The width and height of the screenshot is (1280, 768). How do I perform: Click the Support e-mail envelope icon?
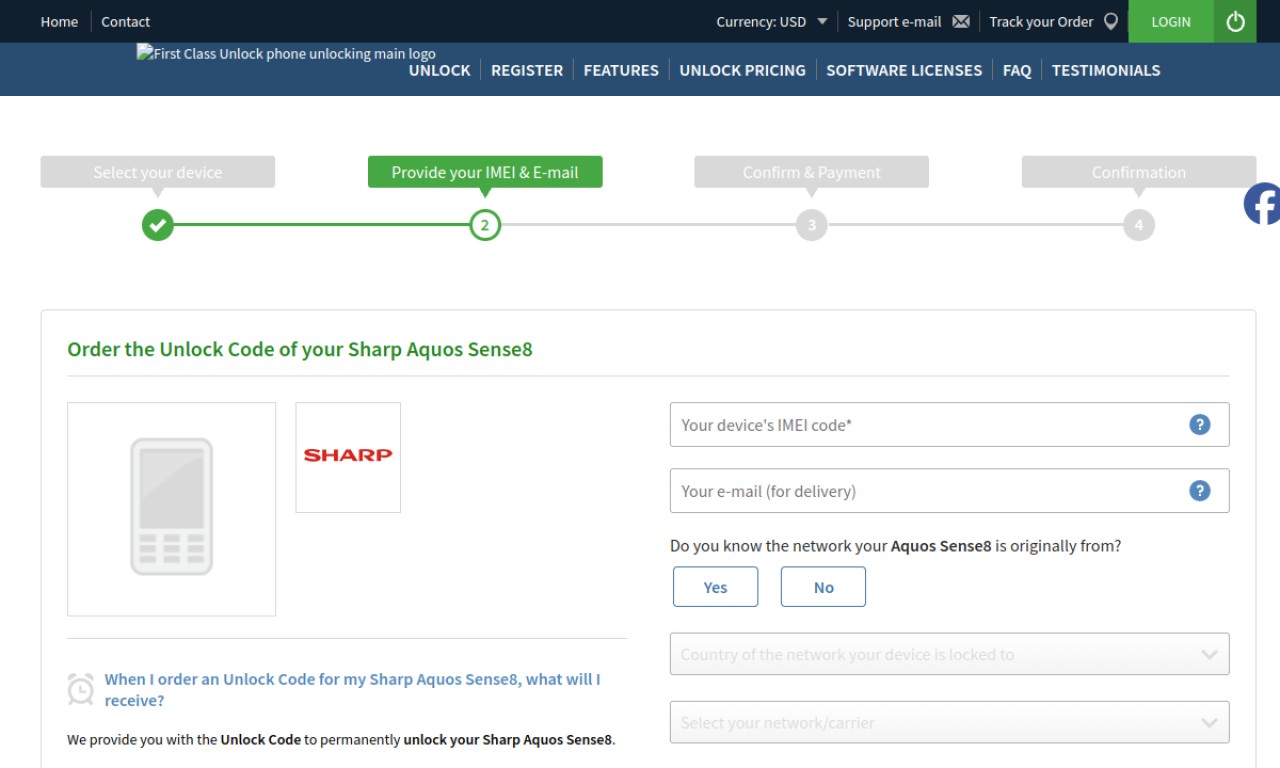961,21
